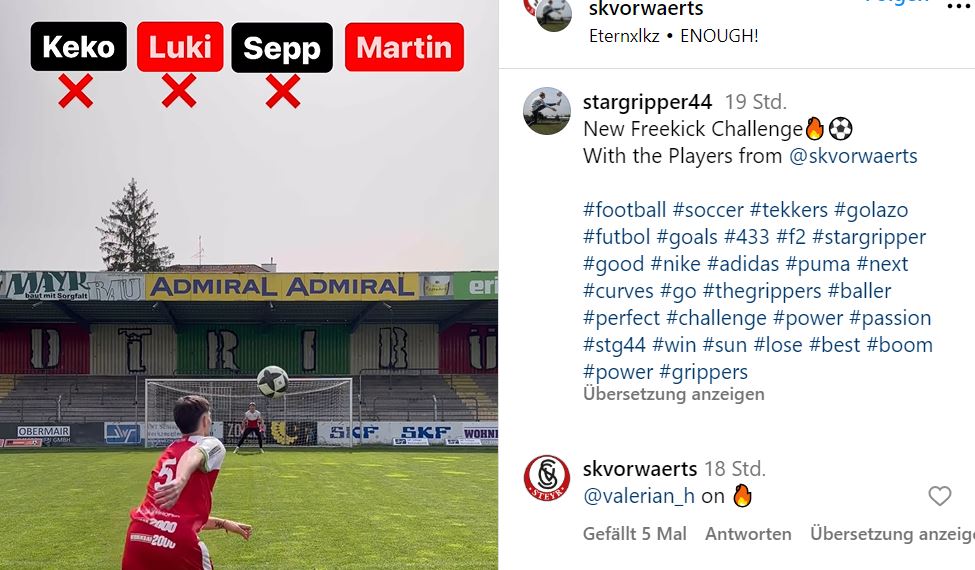Open the #stargripper hashtag
This screenshot has width=975, height=570.
(x=869, y=237)
